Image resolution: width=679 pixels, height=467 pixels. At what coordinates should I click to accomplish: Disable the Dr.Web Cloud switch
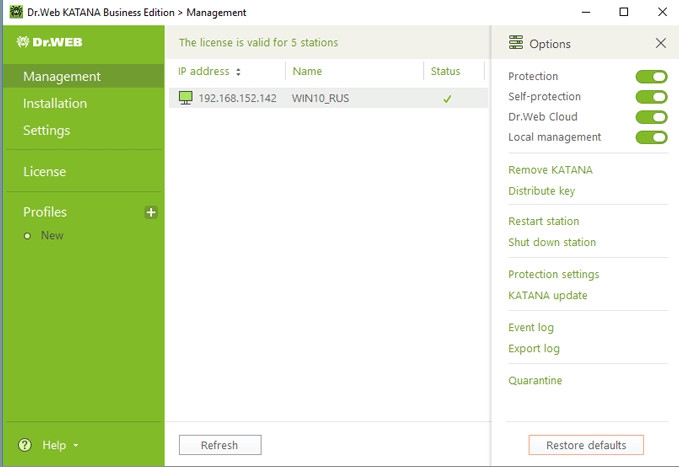[x=651, y=117]
